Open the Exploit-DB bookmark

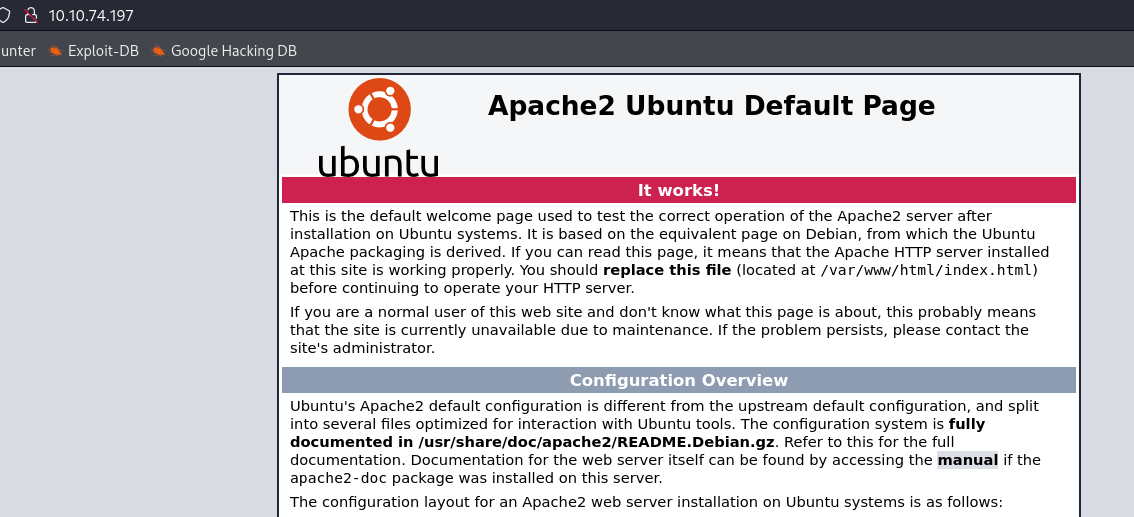[x=94, y=51]
